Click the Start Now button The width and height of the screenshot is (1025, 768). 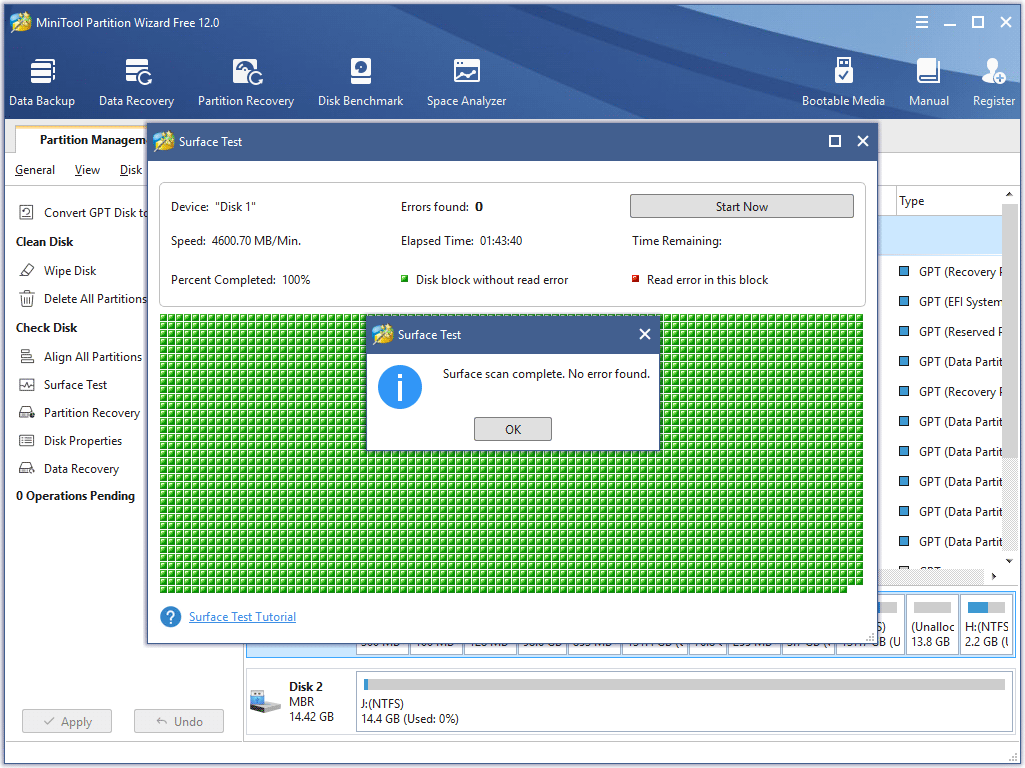pyautogui.click(x=741, y=207)
